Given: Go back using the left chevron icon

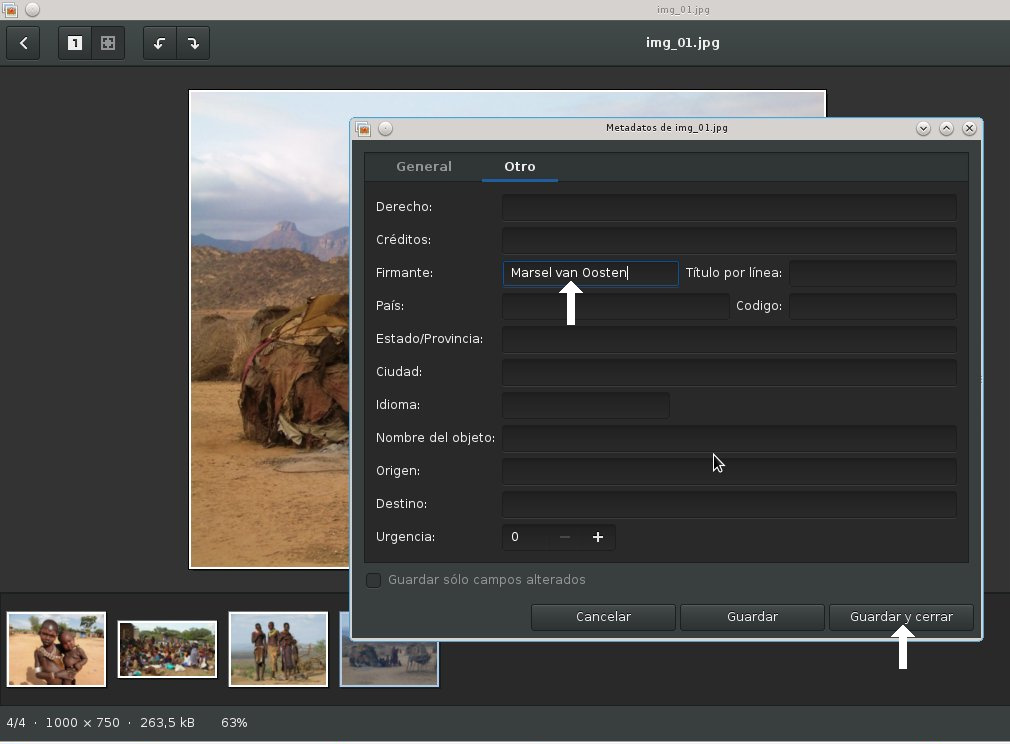Looking at the screenshot, I should click(23, 43).
